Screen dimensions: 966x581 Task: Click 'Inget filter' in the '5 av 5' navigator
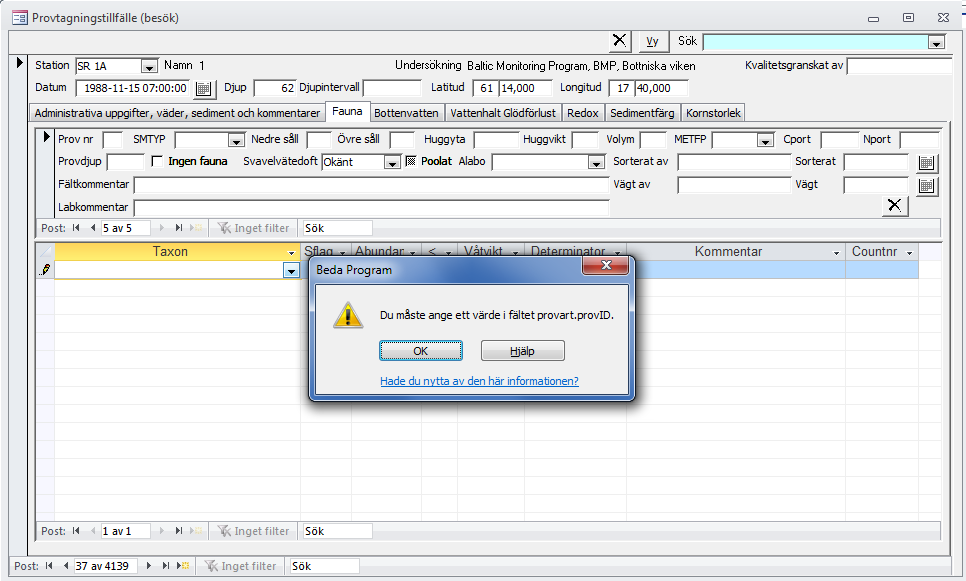254,228
